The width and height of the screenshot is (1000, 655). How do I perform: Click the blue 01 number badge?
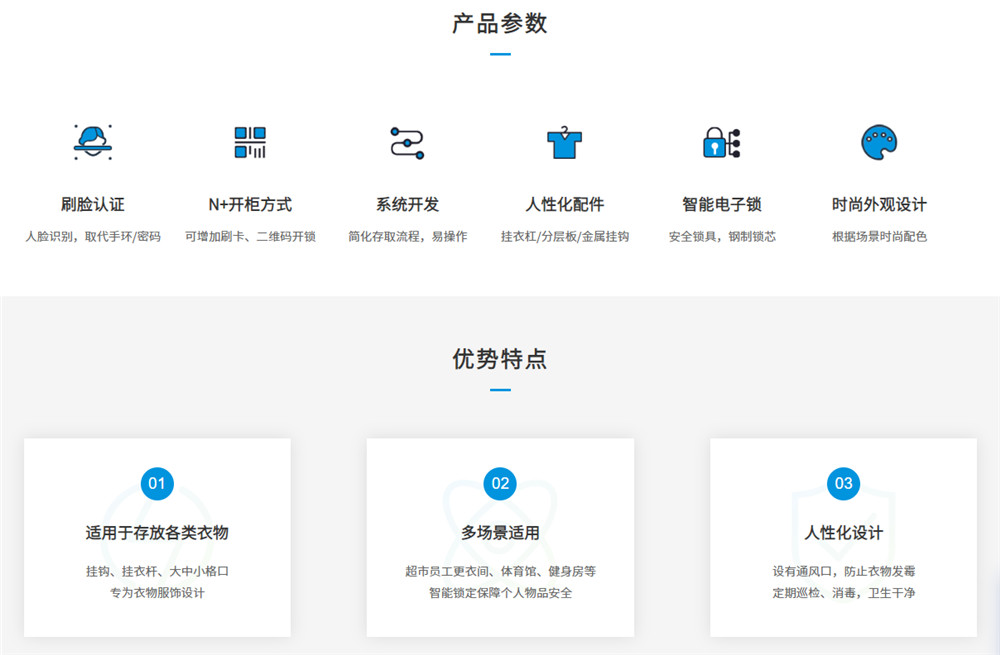pyautogui.click(x=157, y=484)
